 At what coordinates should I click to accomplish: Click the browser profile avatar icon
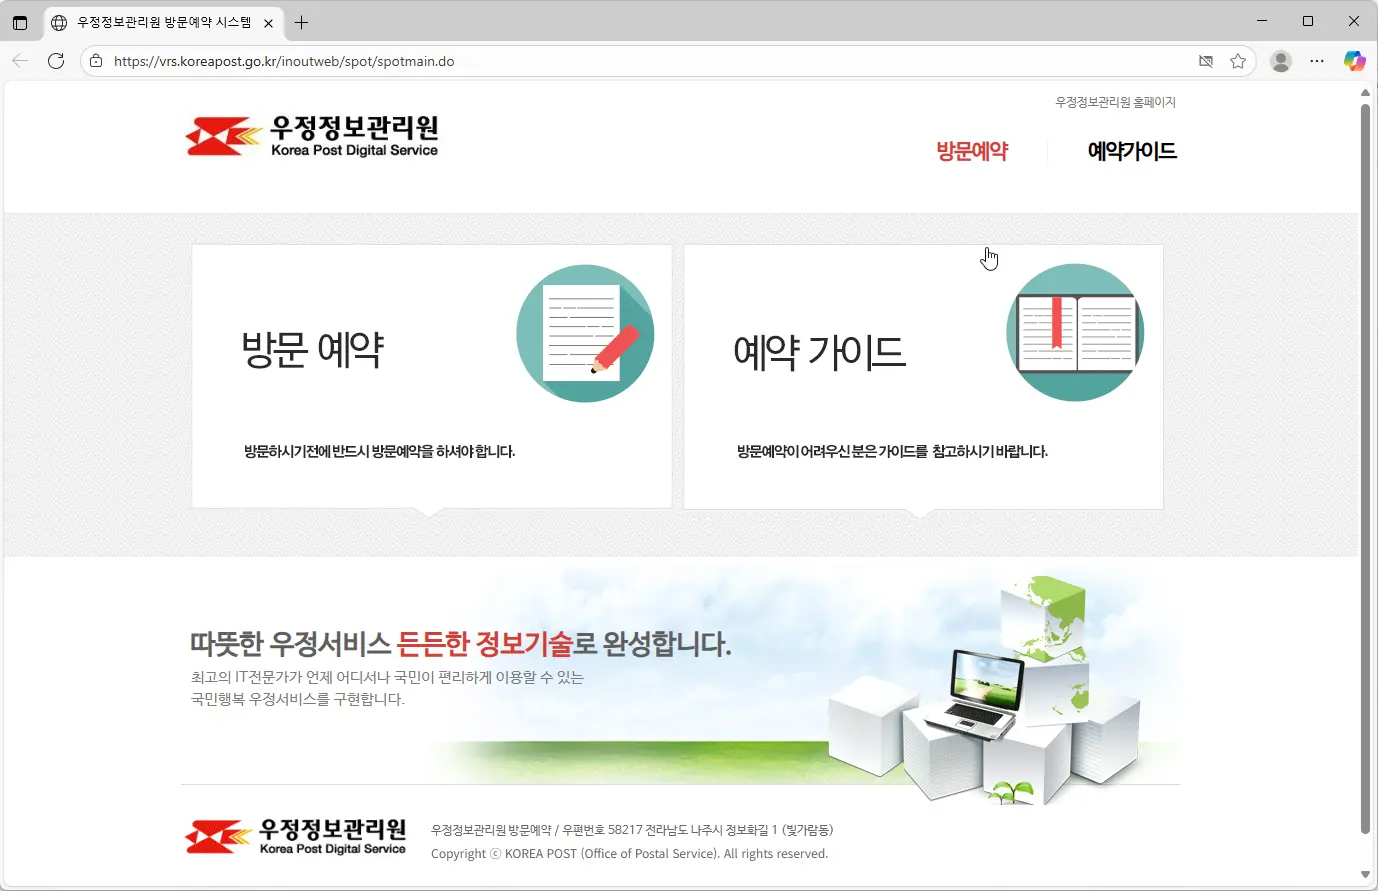[1281, 61]
